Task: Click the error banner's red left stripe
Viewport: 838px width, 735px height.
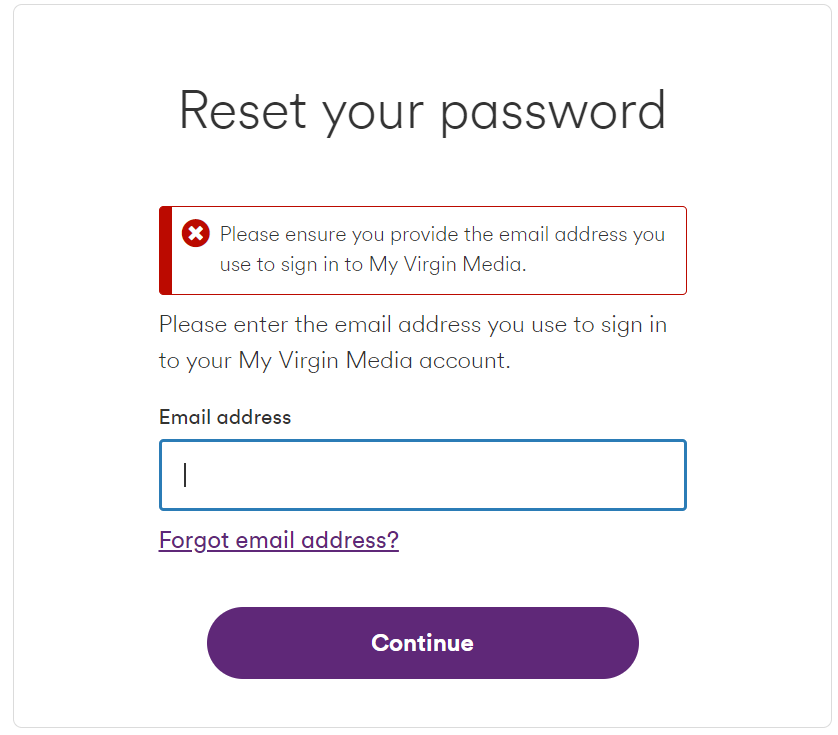Action: (164, 250)
